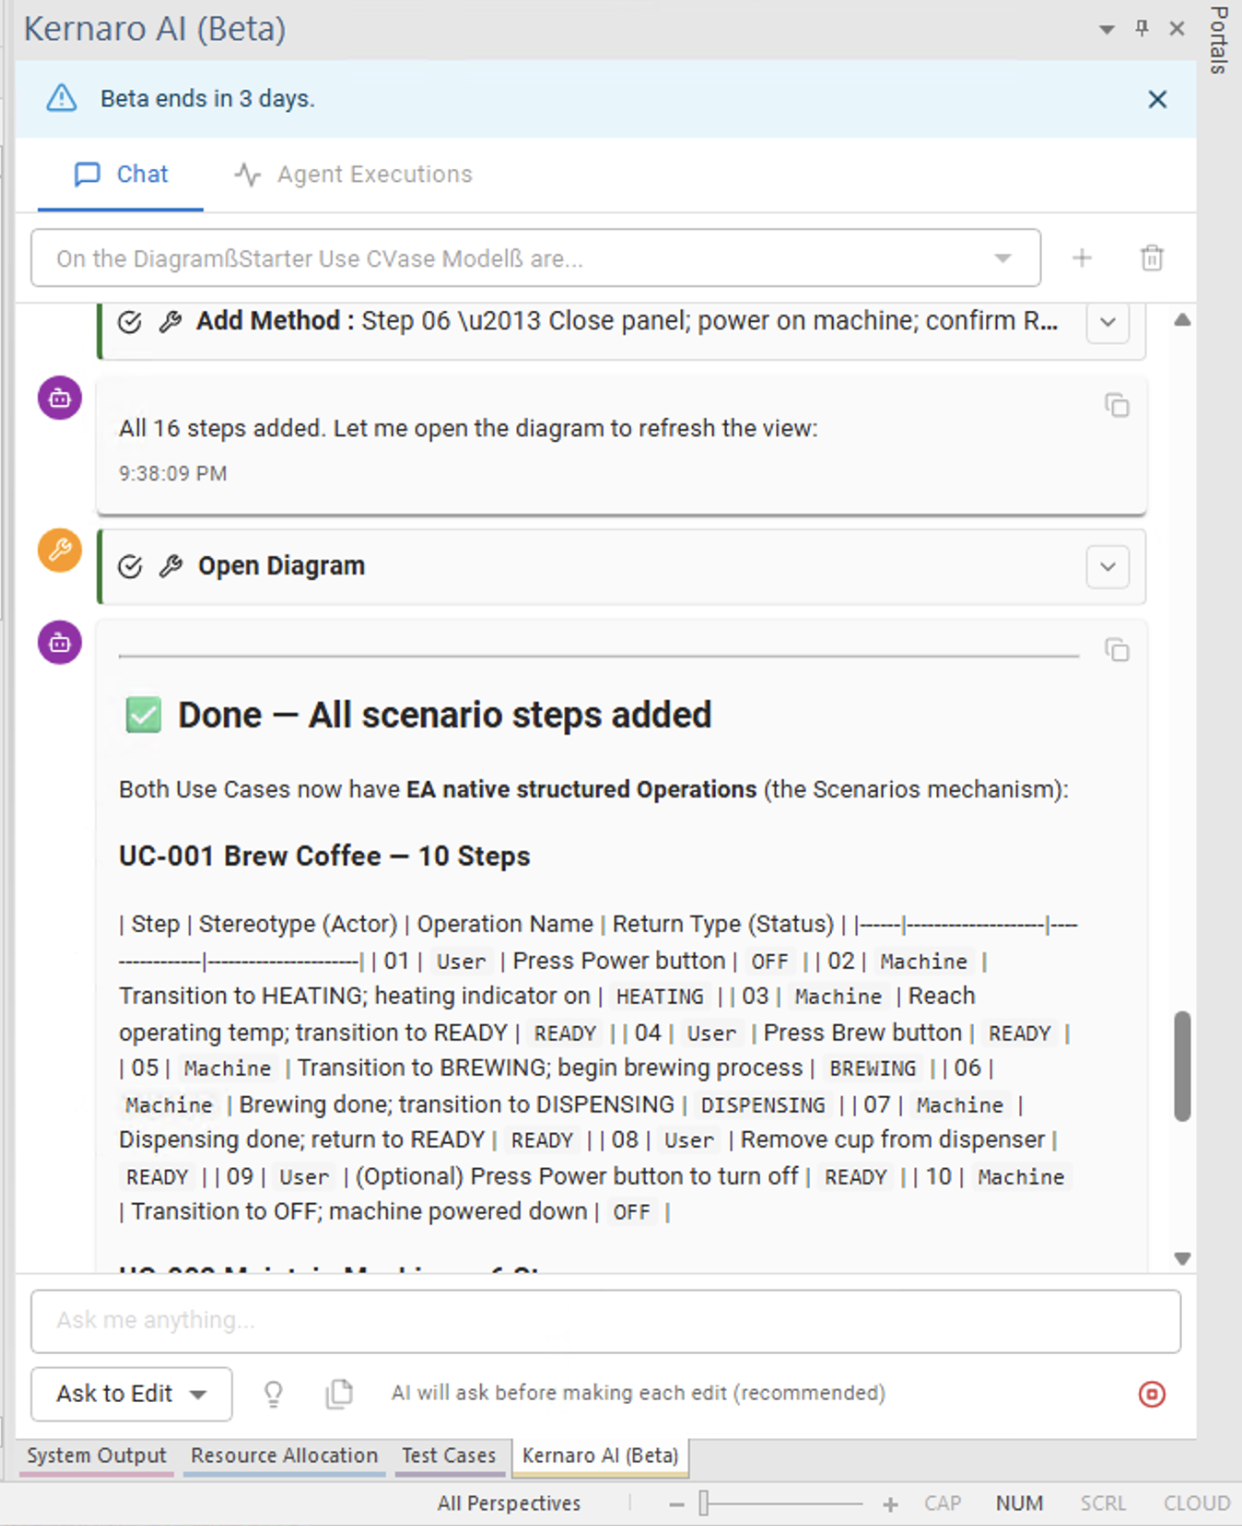The image size is (1242, 1526).
Task: Close the Kernaro AI panel
Action: 1177,28
